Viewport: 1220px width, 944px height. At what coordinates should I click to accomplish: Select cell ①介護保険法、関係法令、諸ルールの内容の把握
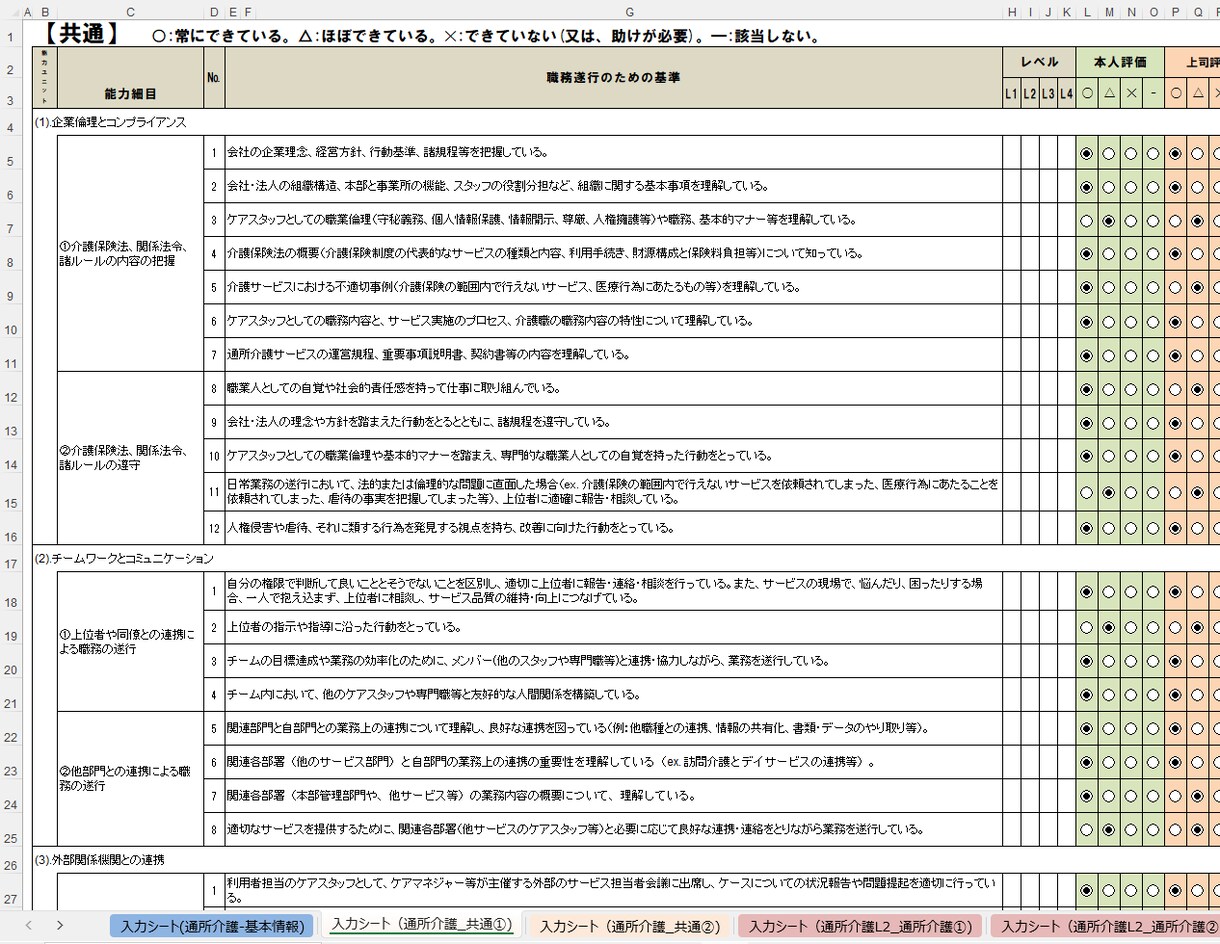[130, 254]
